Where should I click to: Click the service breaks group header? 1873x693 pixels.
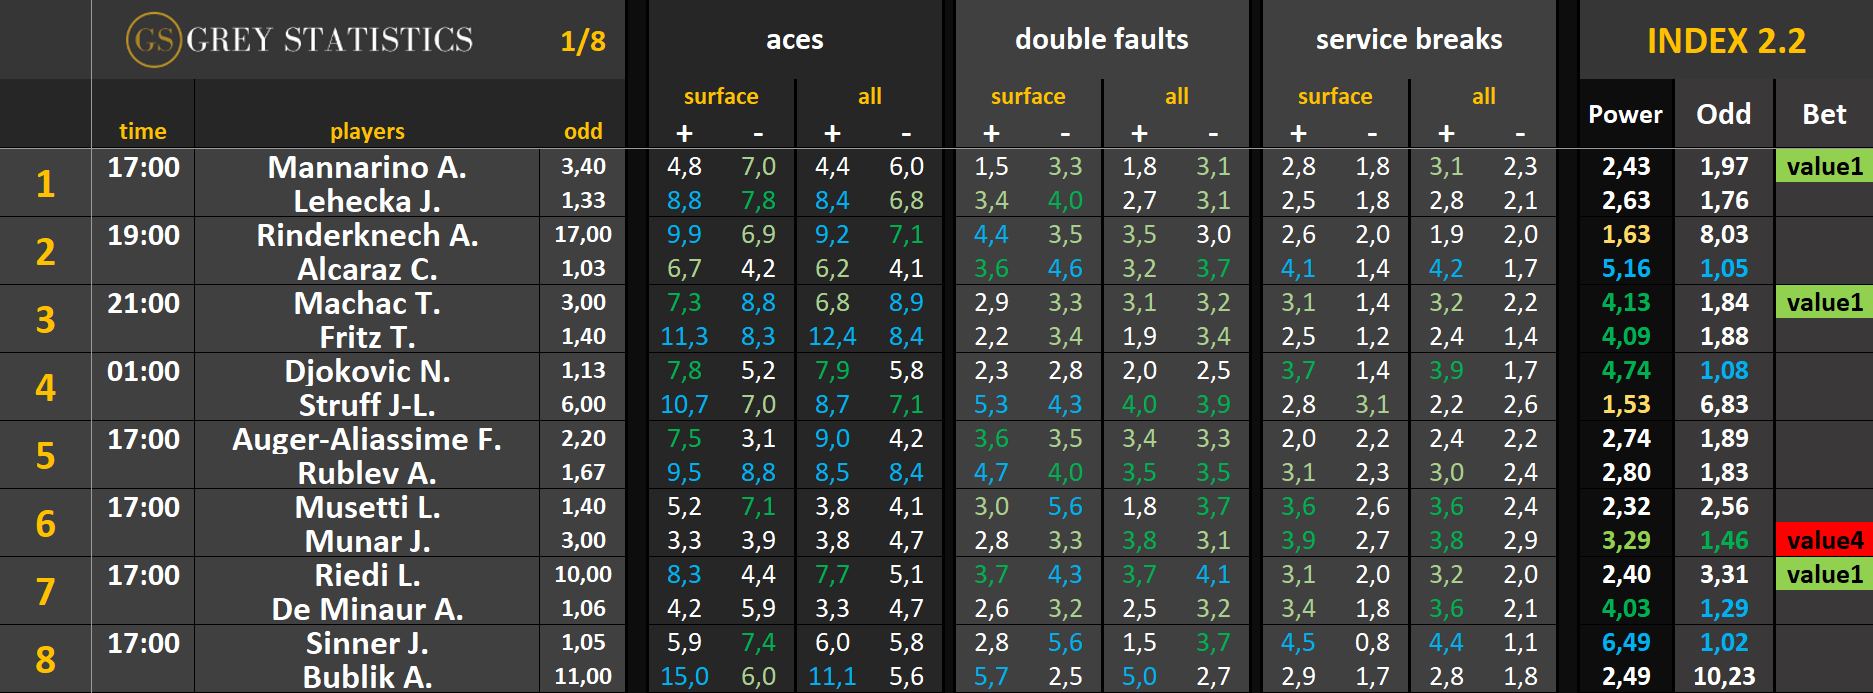[x=1409, y=40]
